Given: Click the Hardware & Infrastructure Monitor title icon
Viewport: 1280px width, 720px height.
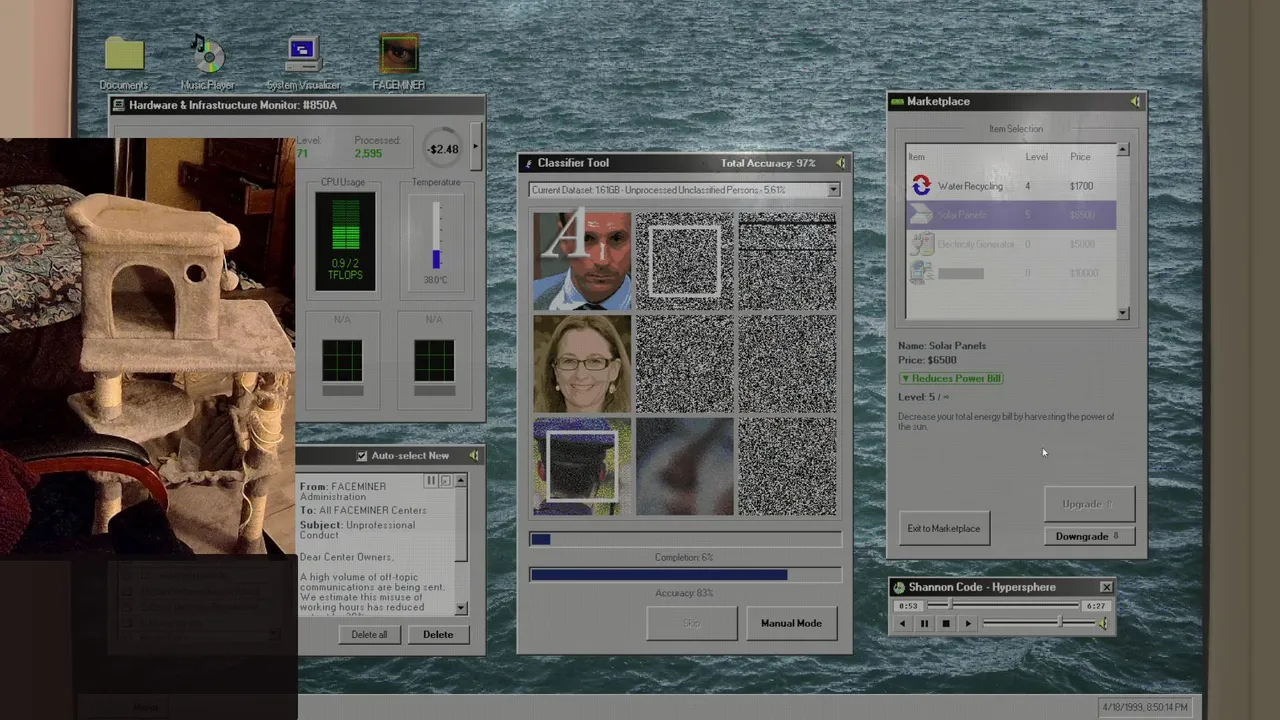Looking at the screenshot, I should coord(119,105).
